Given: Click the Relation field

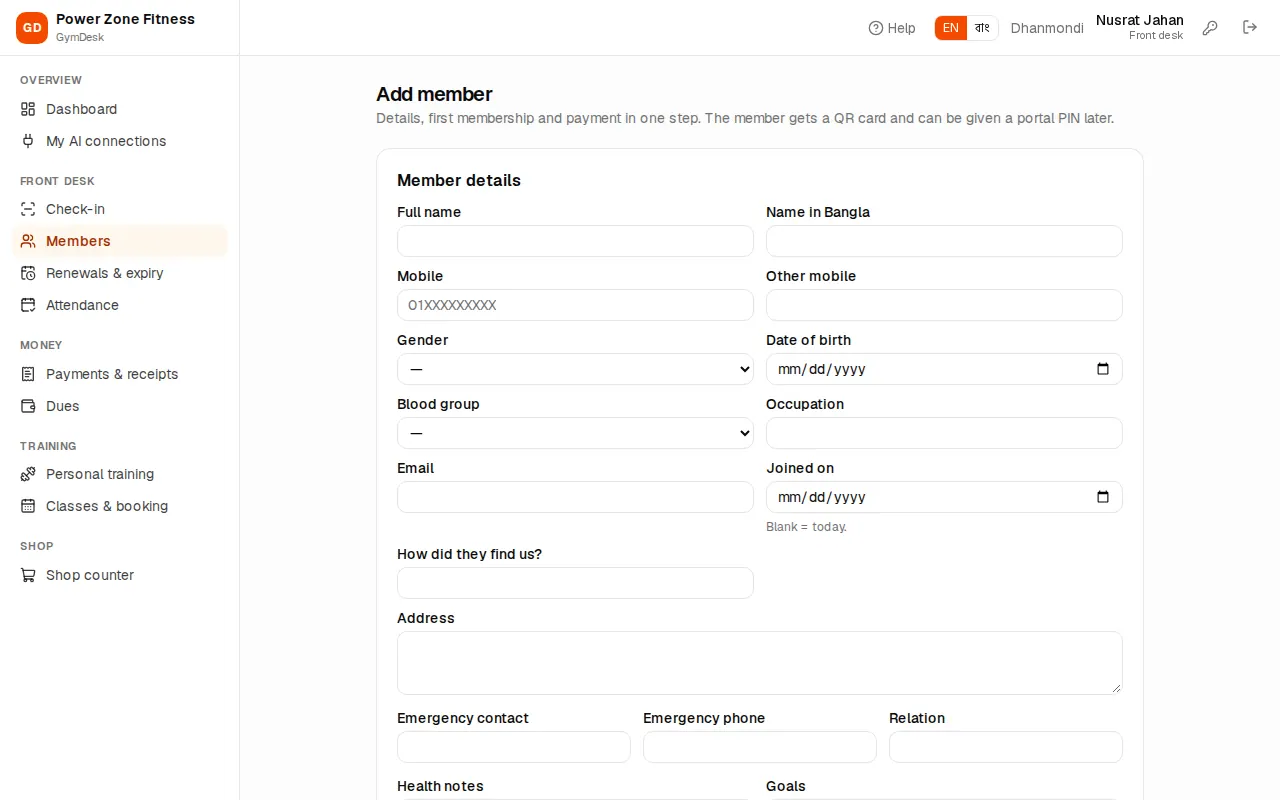Looking at the screenshot, I should tap(1006, 747).
